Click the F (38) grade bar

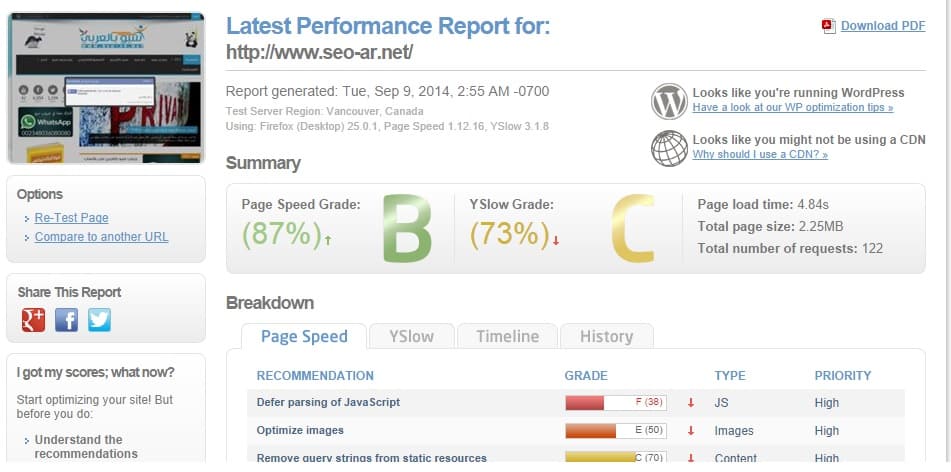pyautogui.click(x=616, y=402)
